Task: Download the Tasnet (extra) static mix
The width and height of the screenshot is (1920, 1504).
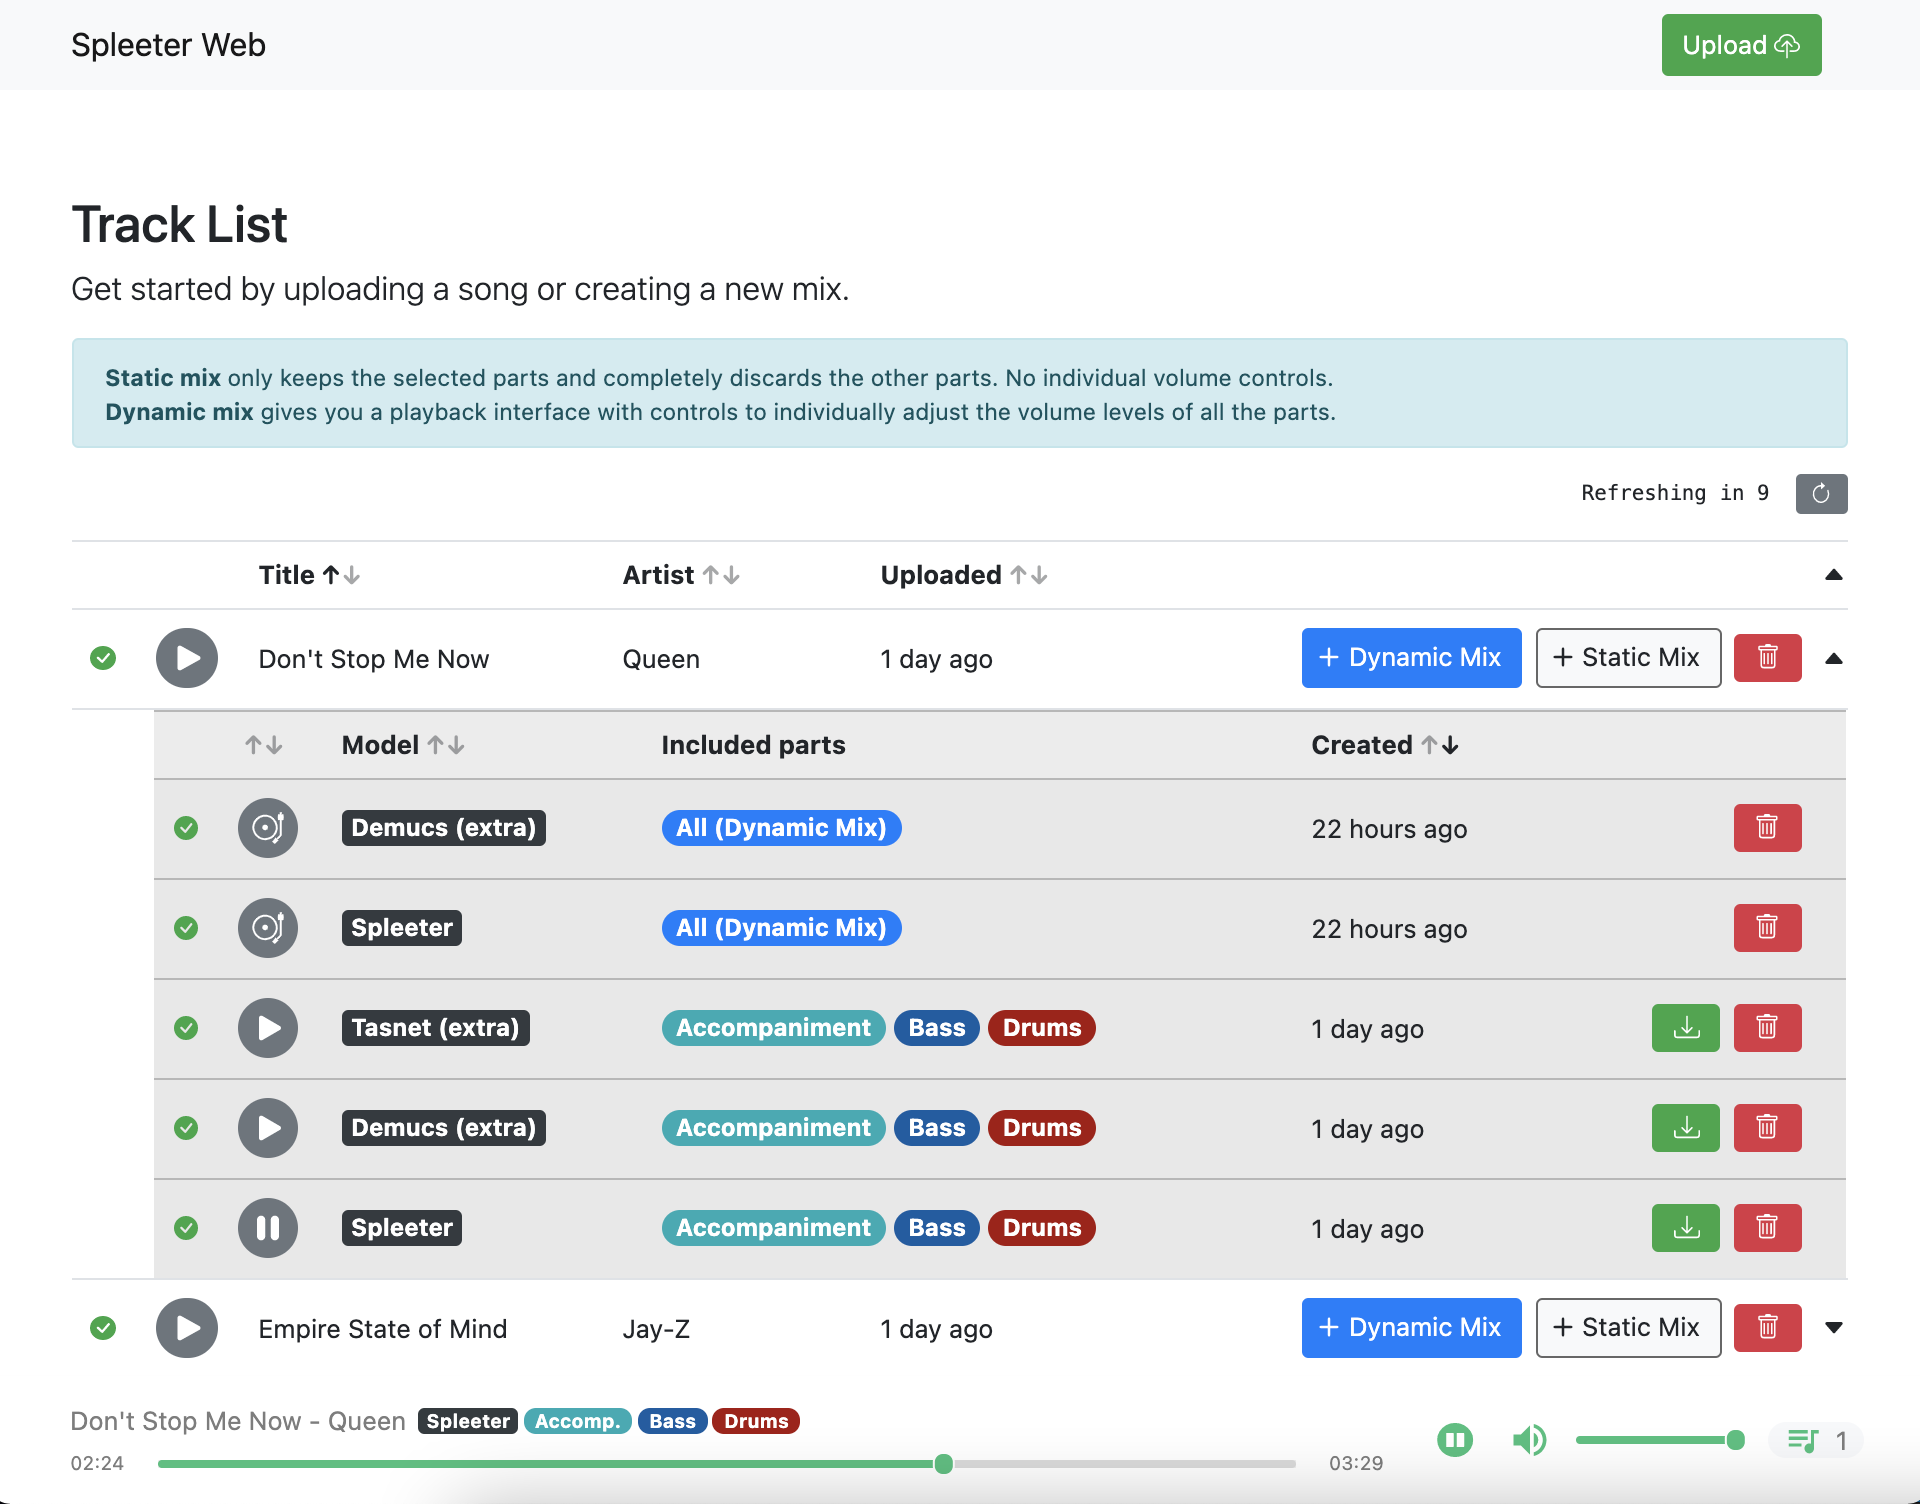Action: point(1685,1028)
